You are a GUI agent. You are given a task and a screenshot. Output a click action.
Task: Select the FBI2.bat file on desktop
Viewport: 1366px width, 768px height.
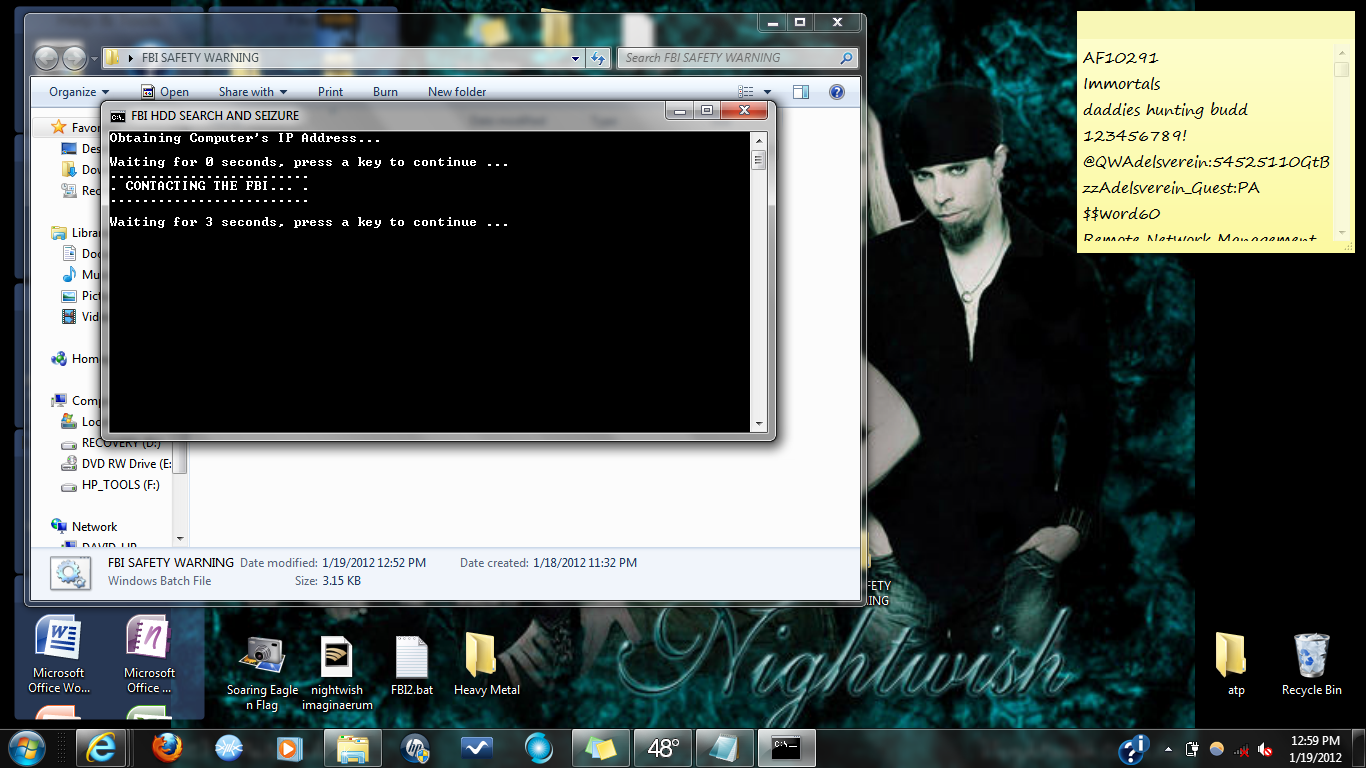[411, 665]
